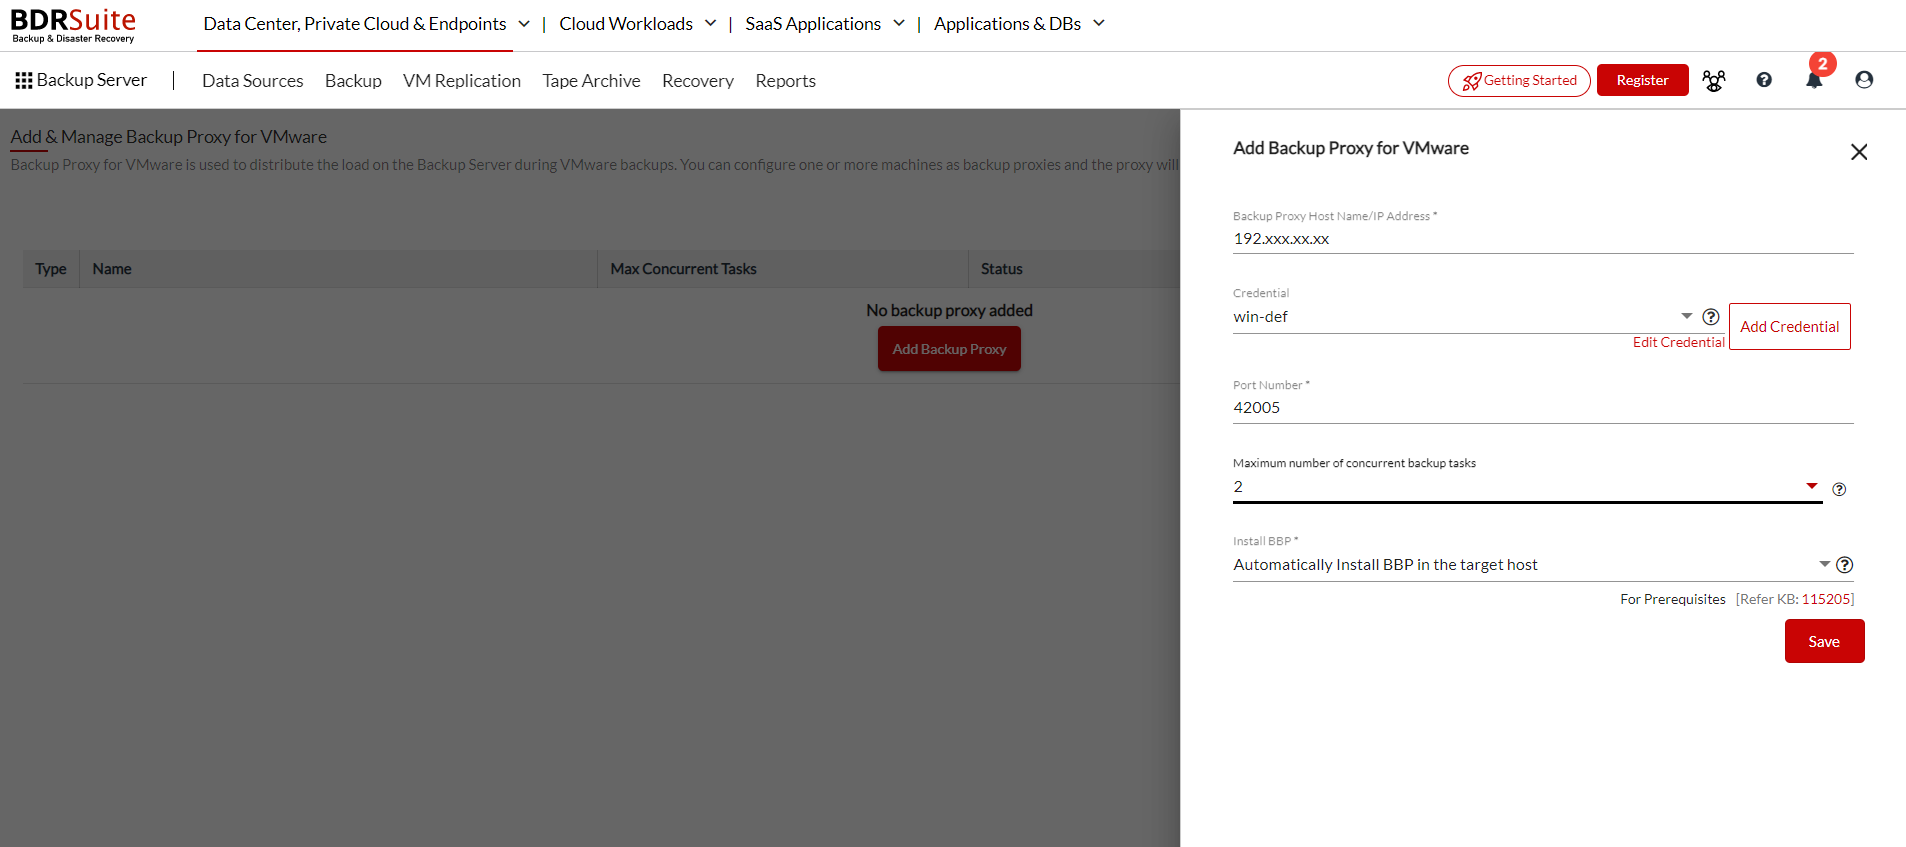The width and height of the screenshot is (1906, 847).
Task: Click the Getting Started button
Action: pyautogui.click(x=1519, y=81)
